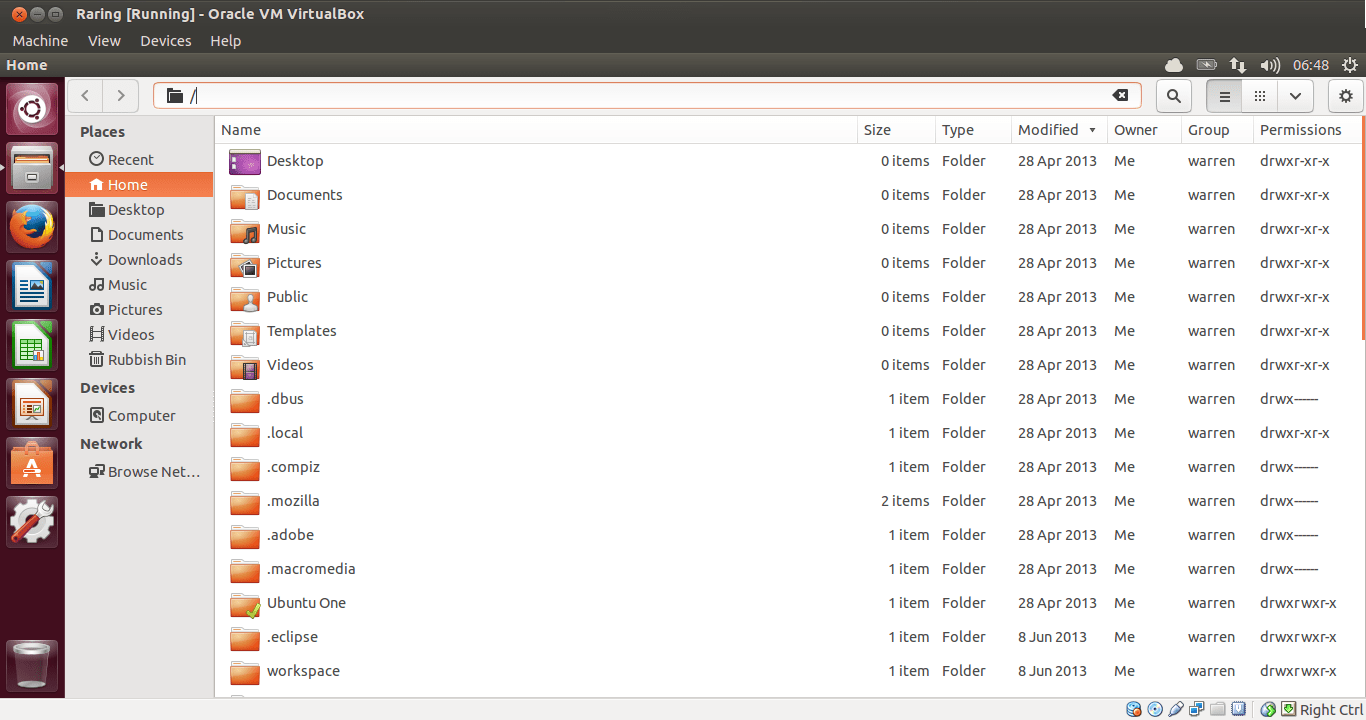Open Ubuntu Dash home launcher icon

[33, 109]
